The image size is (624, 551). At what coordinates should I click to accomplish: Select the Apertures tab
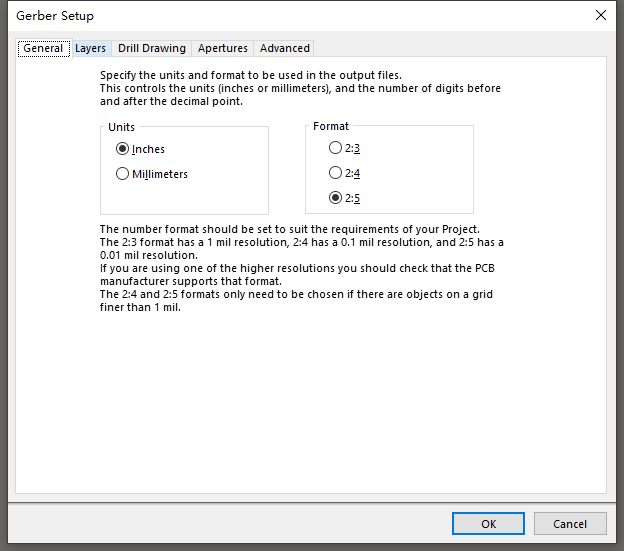(222, 49)
